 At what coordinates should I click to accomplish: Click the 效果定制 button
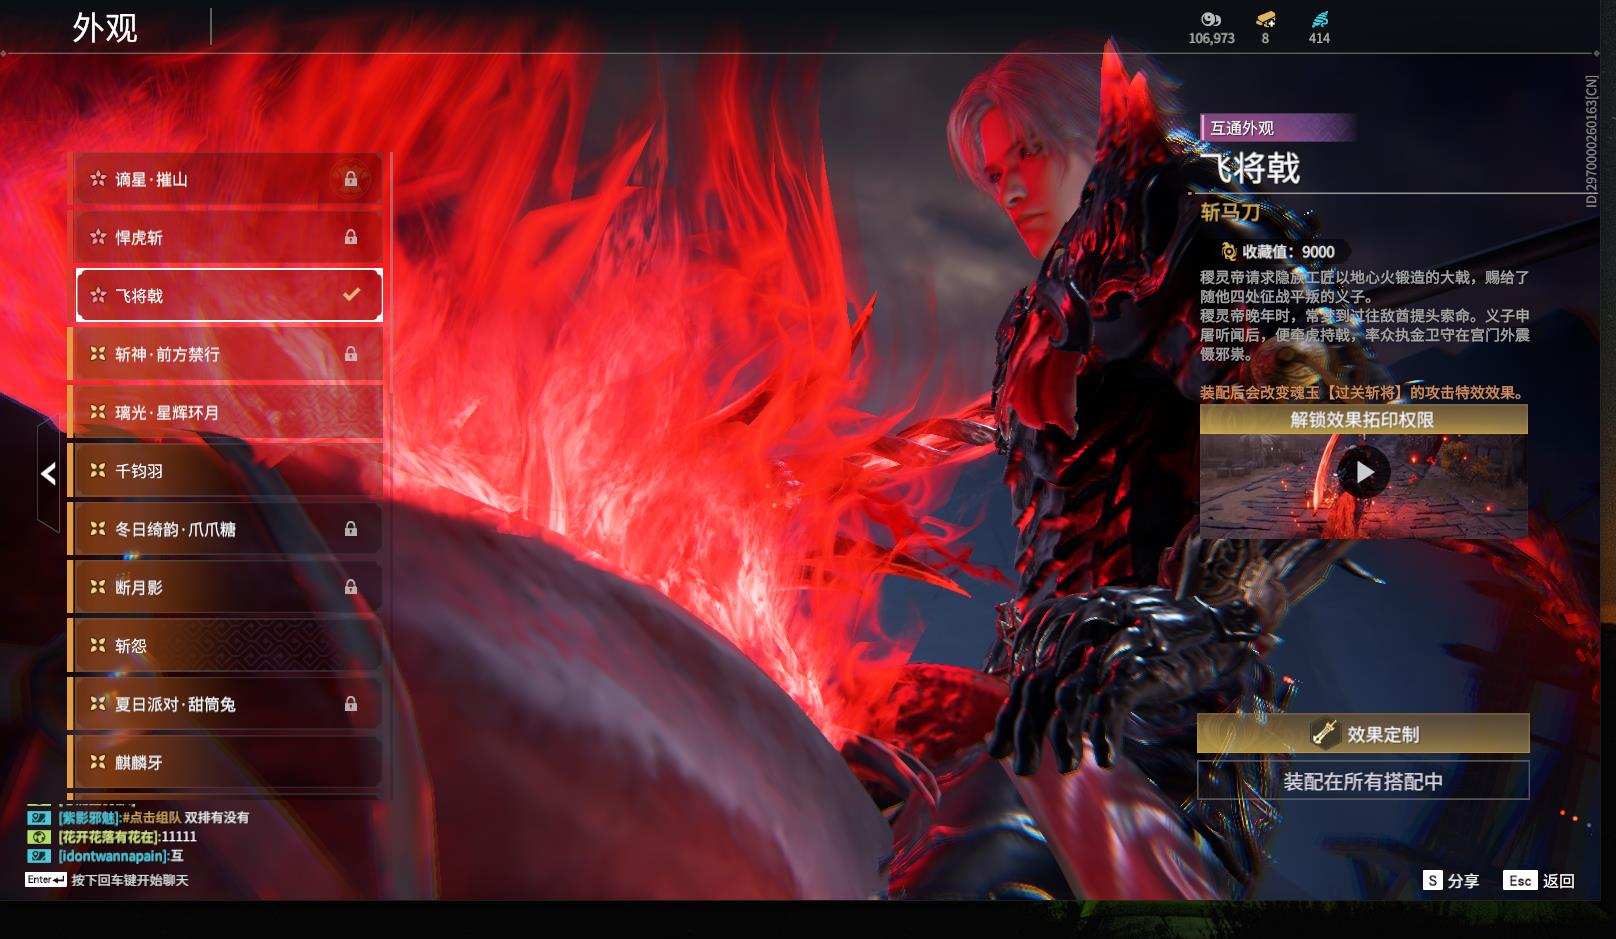[x=1363, y=734]
